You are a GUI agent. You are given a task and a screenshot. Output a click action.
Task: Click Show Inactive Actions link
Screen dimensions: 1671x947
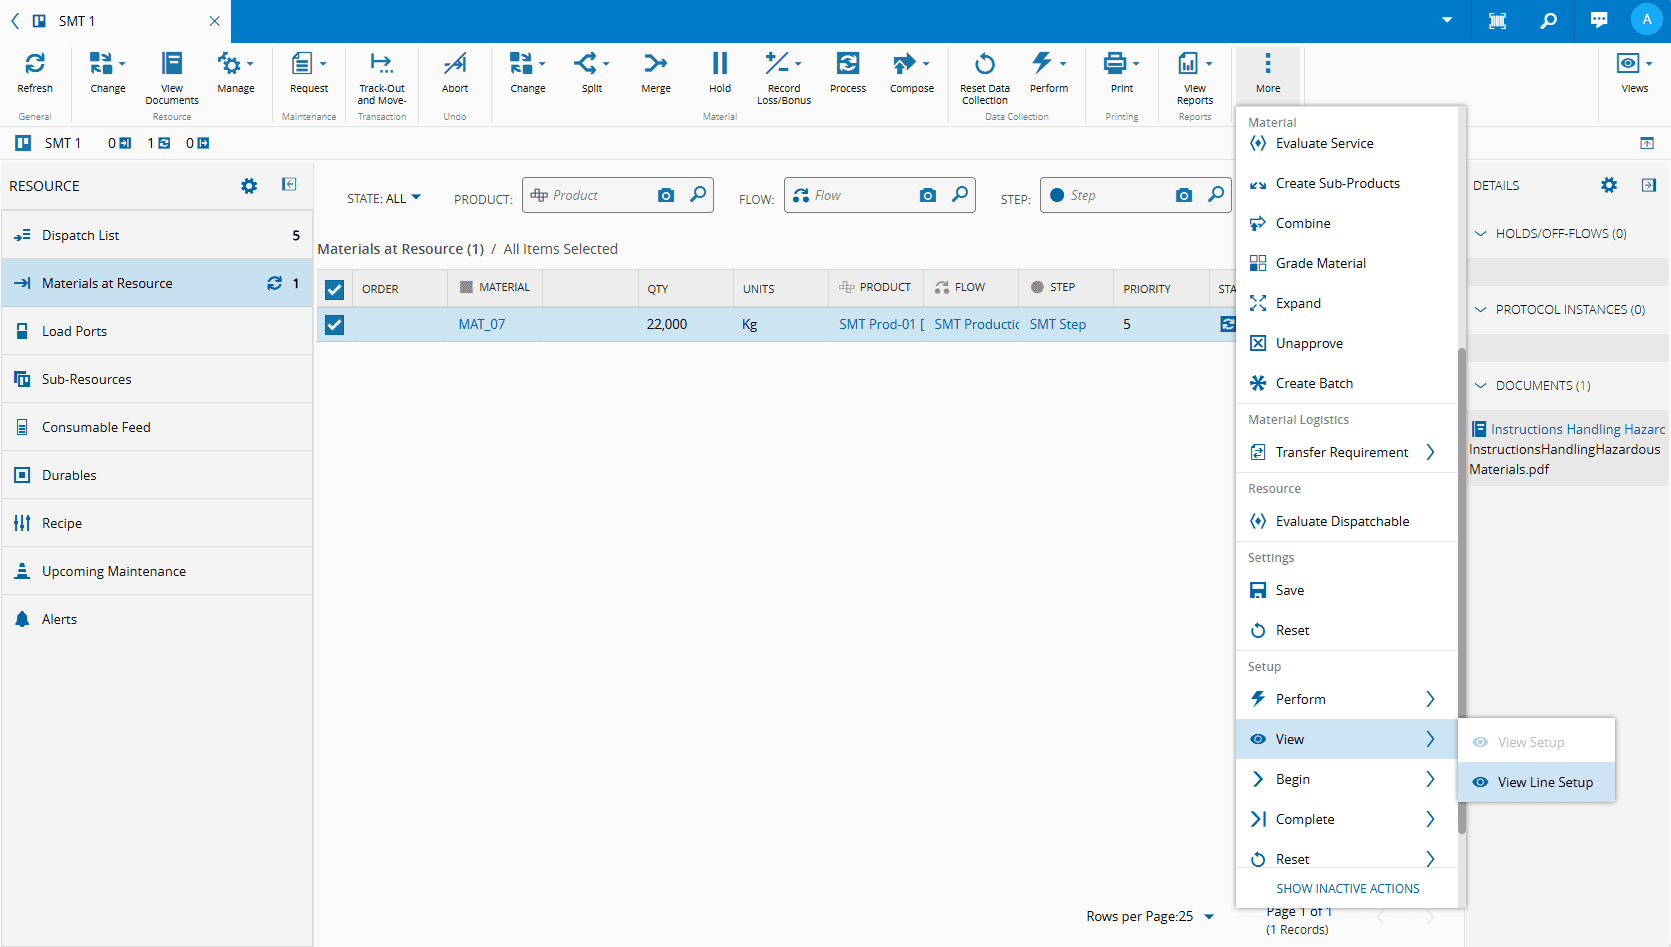click(1347, 888)
